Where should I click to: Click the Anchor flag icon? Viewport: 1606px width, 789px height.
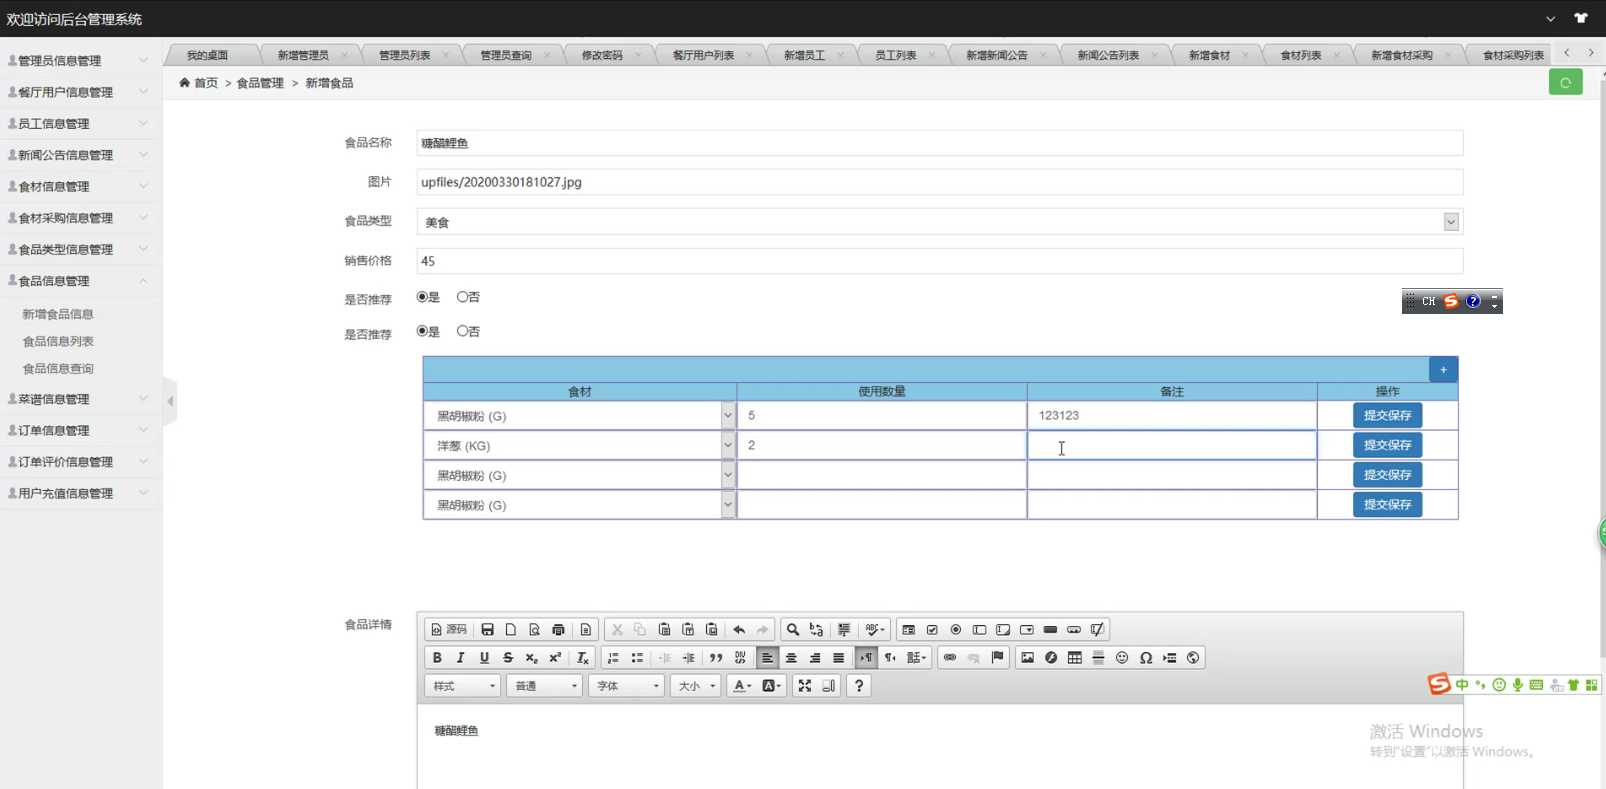(x=997, y=657)
